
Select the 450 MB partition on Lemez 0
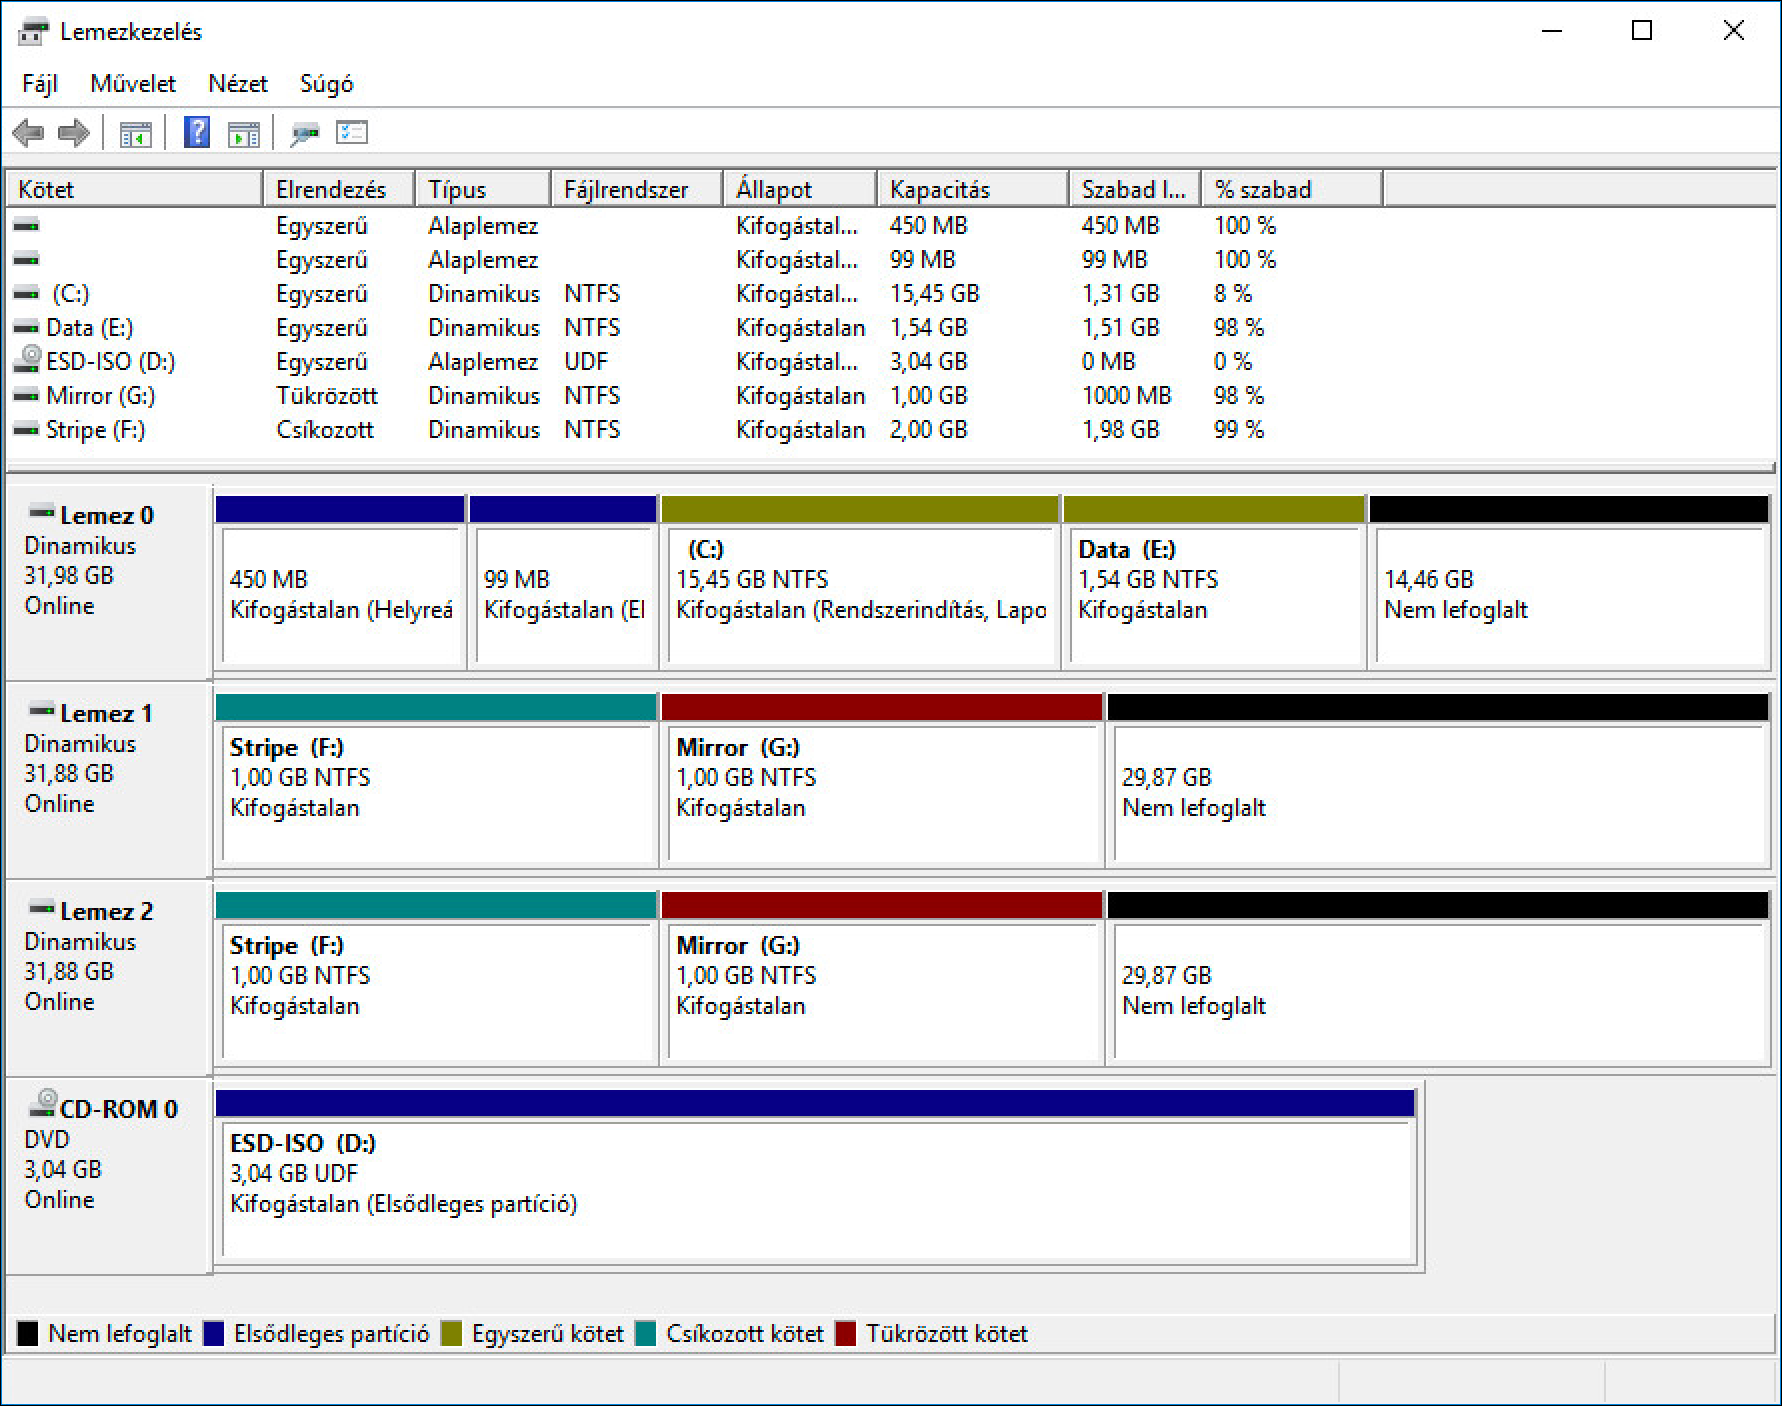pyautogui.click(x=340, y=582)
